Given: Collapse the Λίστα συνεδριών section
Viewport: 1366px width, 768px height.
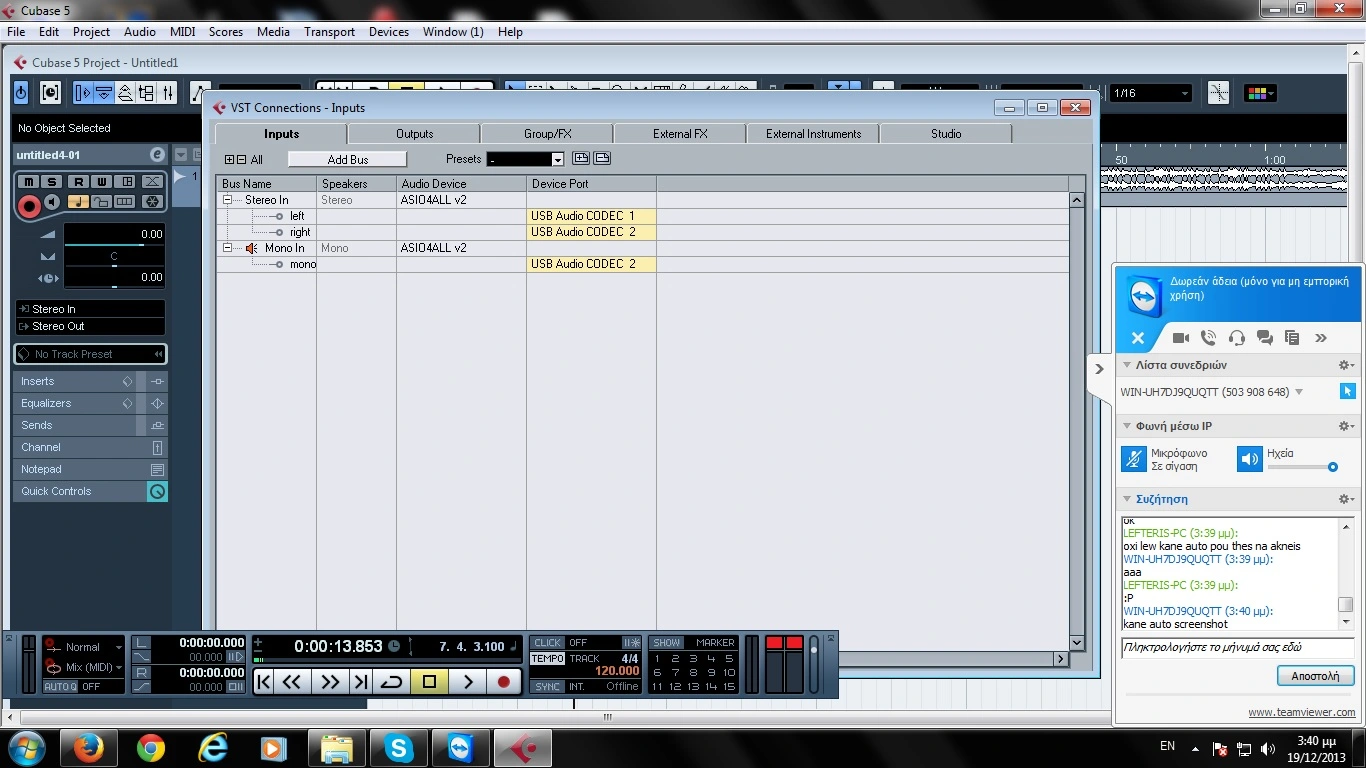Looking at the screenshot, I should click(x=1126, y=366).
